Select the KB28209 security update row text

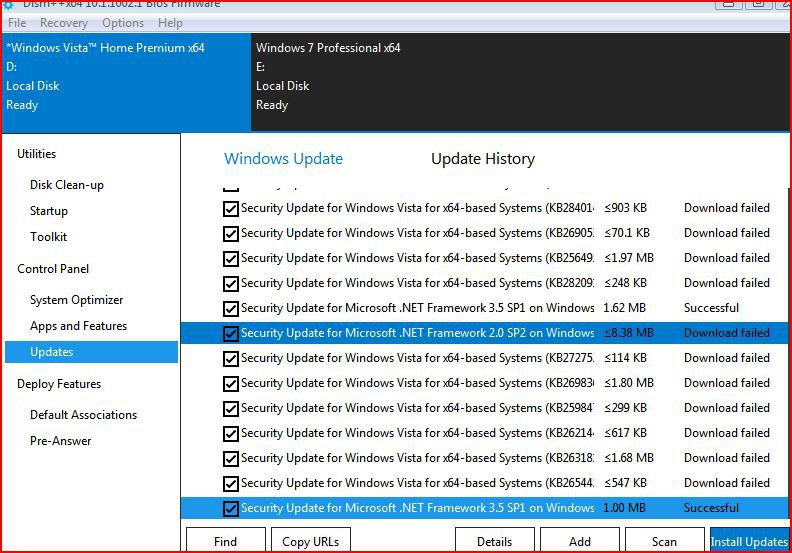pos(418,283)
